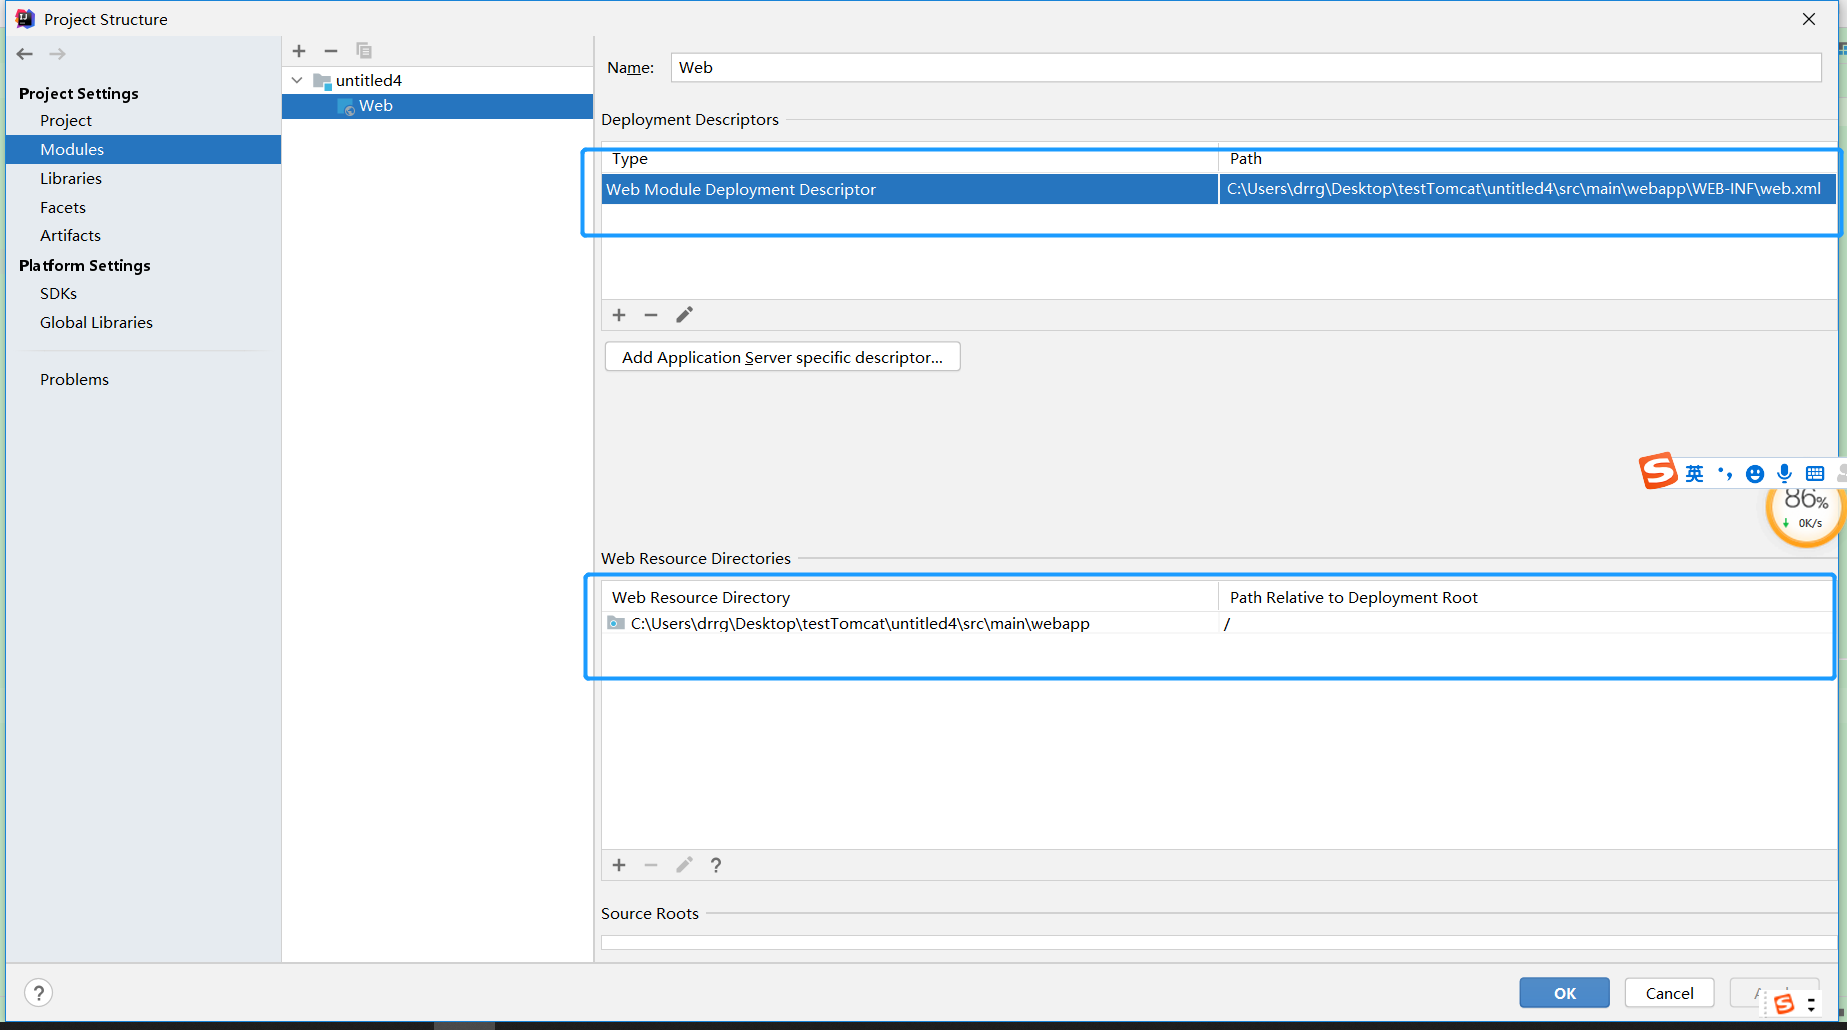
Task: Collapse the untitled4 project node
Action: 296,79
